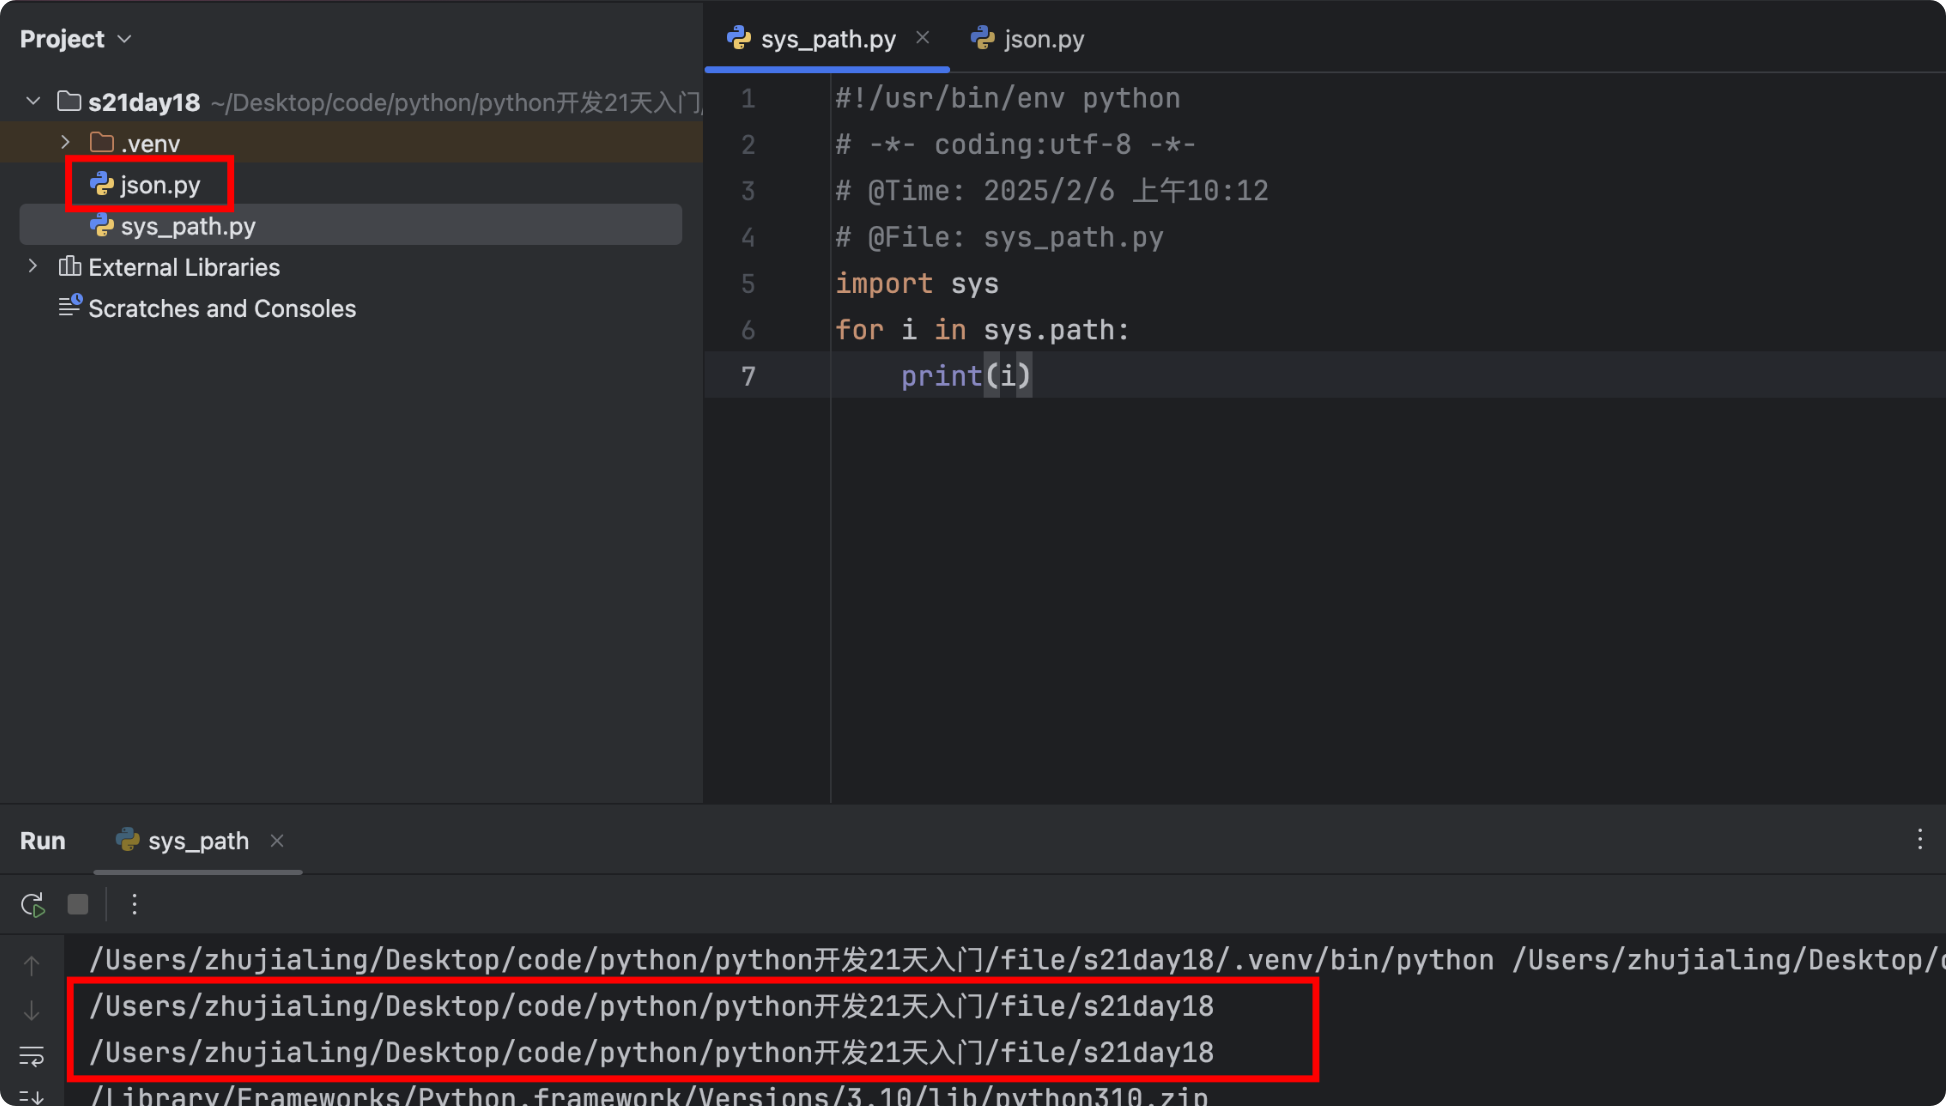
Task: Close the sys_path.py editor tab
Action: point(923,38)
